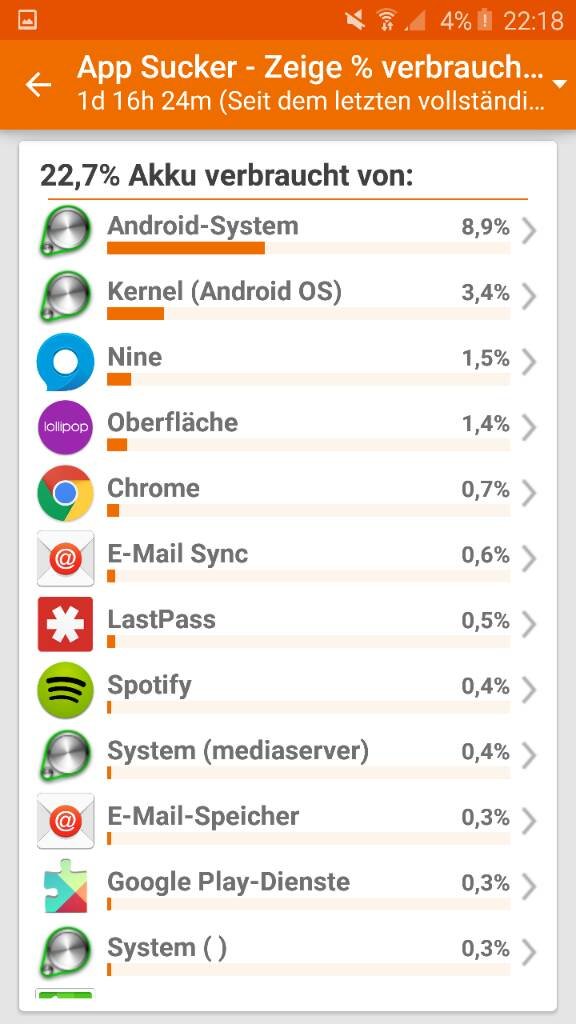Open the App Sucker view dropdown arrow

(x=558, y=84)
